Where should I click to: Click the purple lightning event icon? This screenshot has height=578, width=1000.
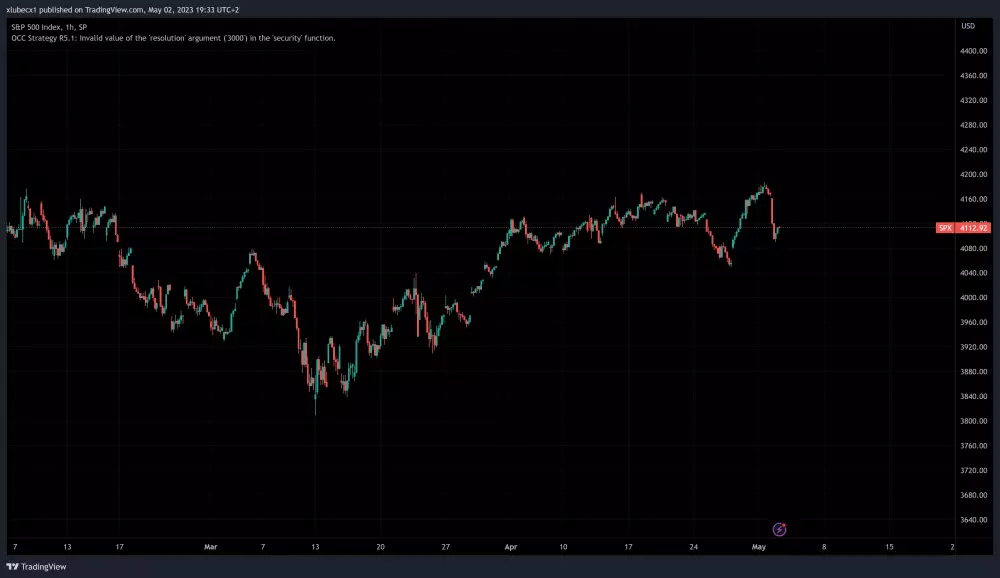click(780, 529)
